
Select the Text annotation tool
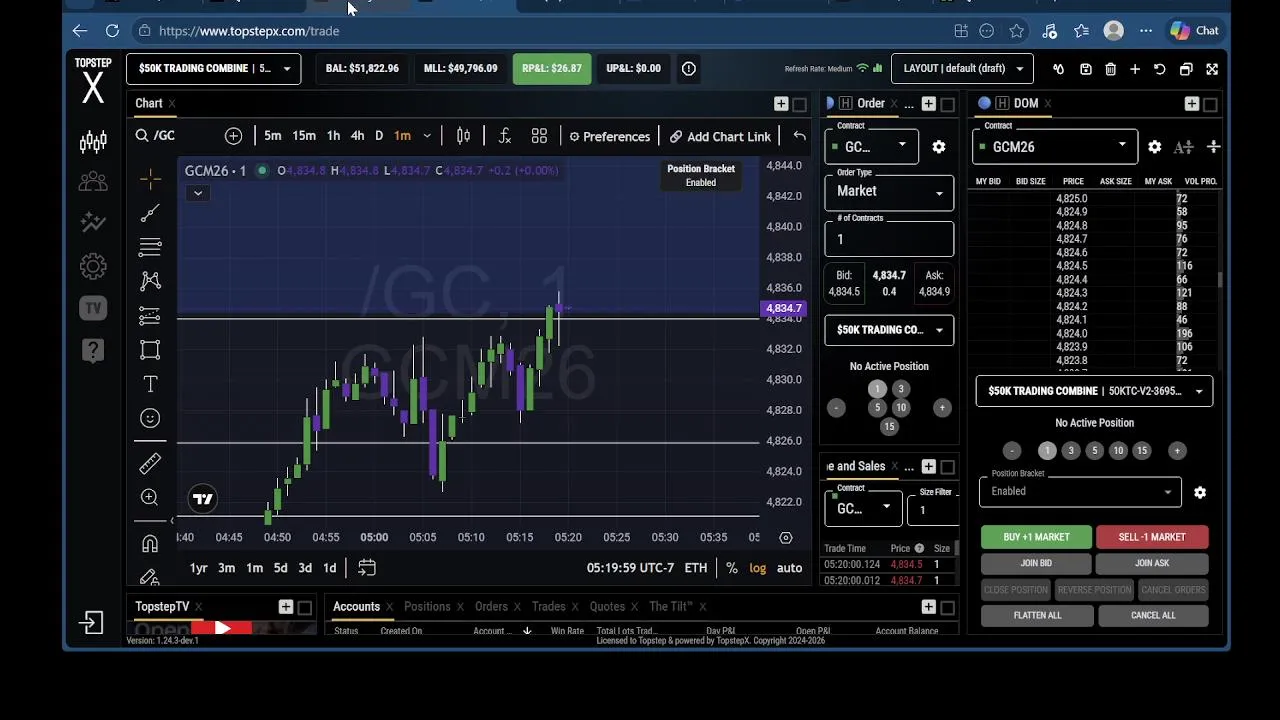pos(150,384)
